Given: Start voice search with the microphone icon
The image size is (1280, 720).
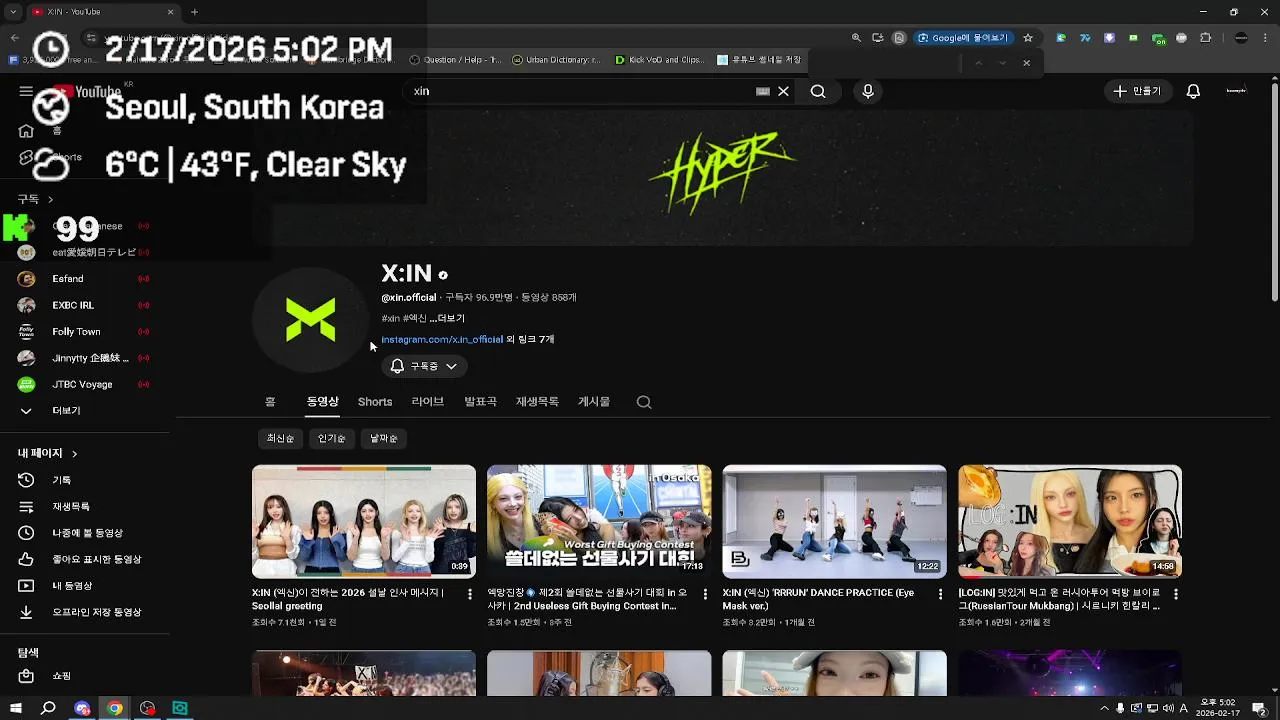Looking at the screenshot, I should pyautogui.click(x=868, y=91).
